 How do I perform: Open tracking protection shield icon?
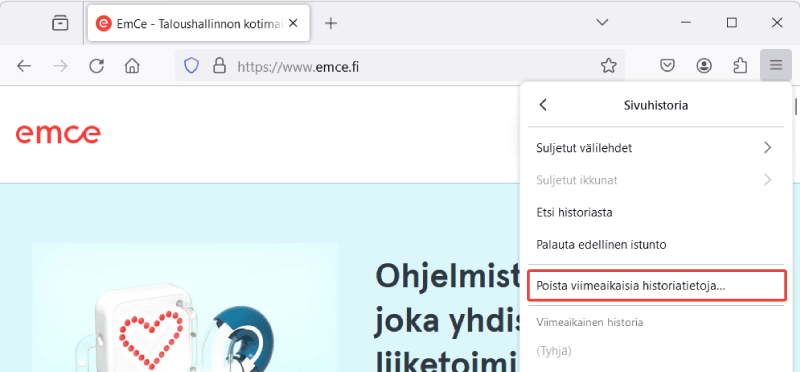191,65
